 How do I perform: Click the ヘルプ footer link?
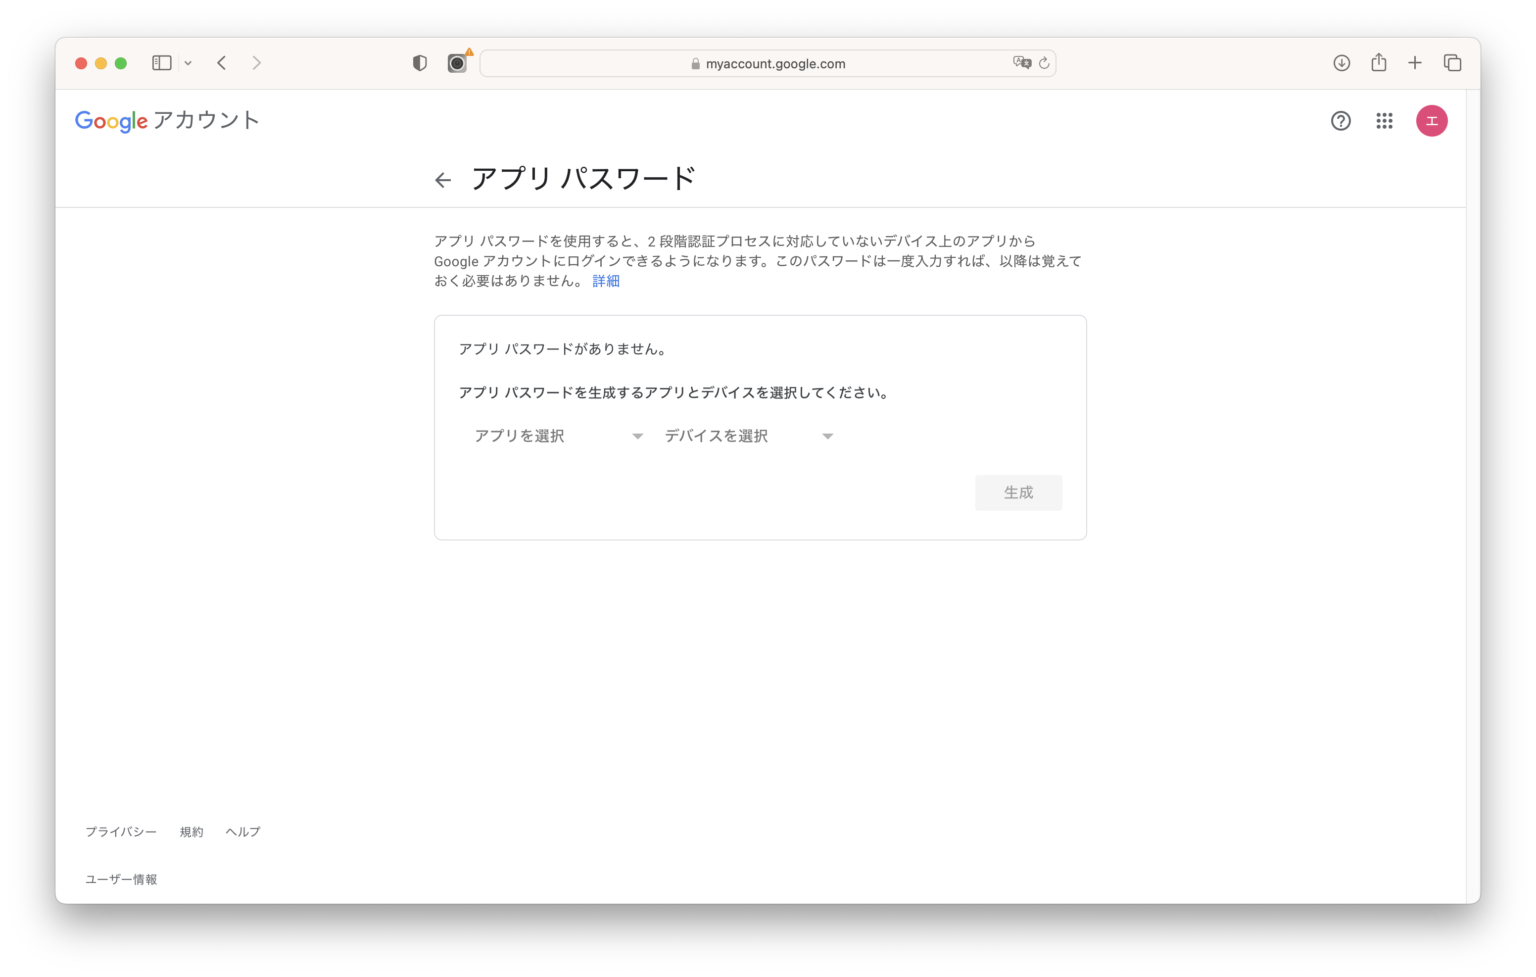[x=243, y=832]
